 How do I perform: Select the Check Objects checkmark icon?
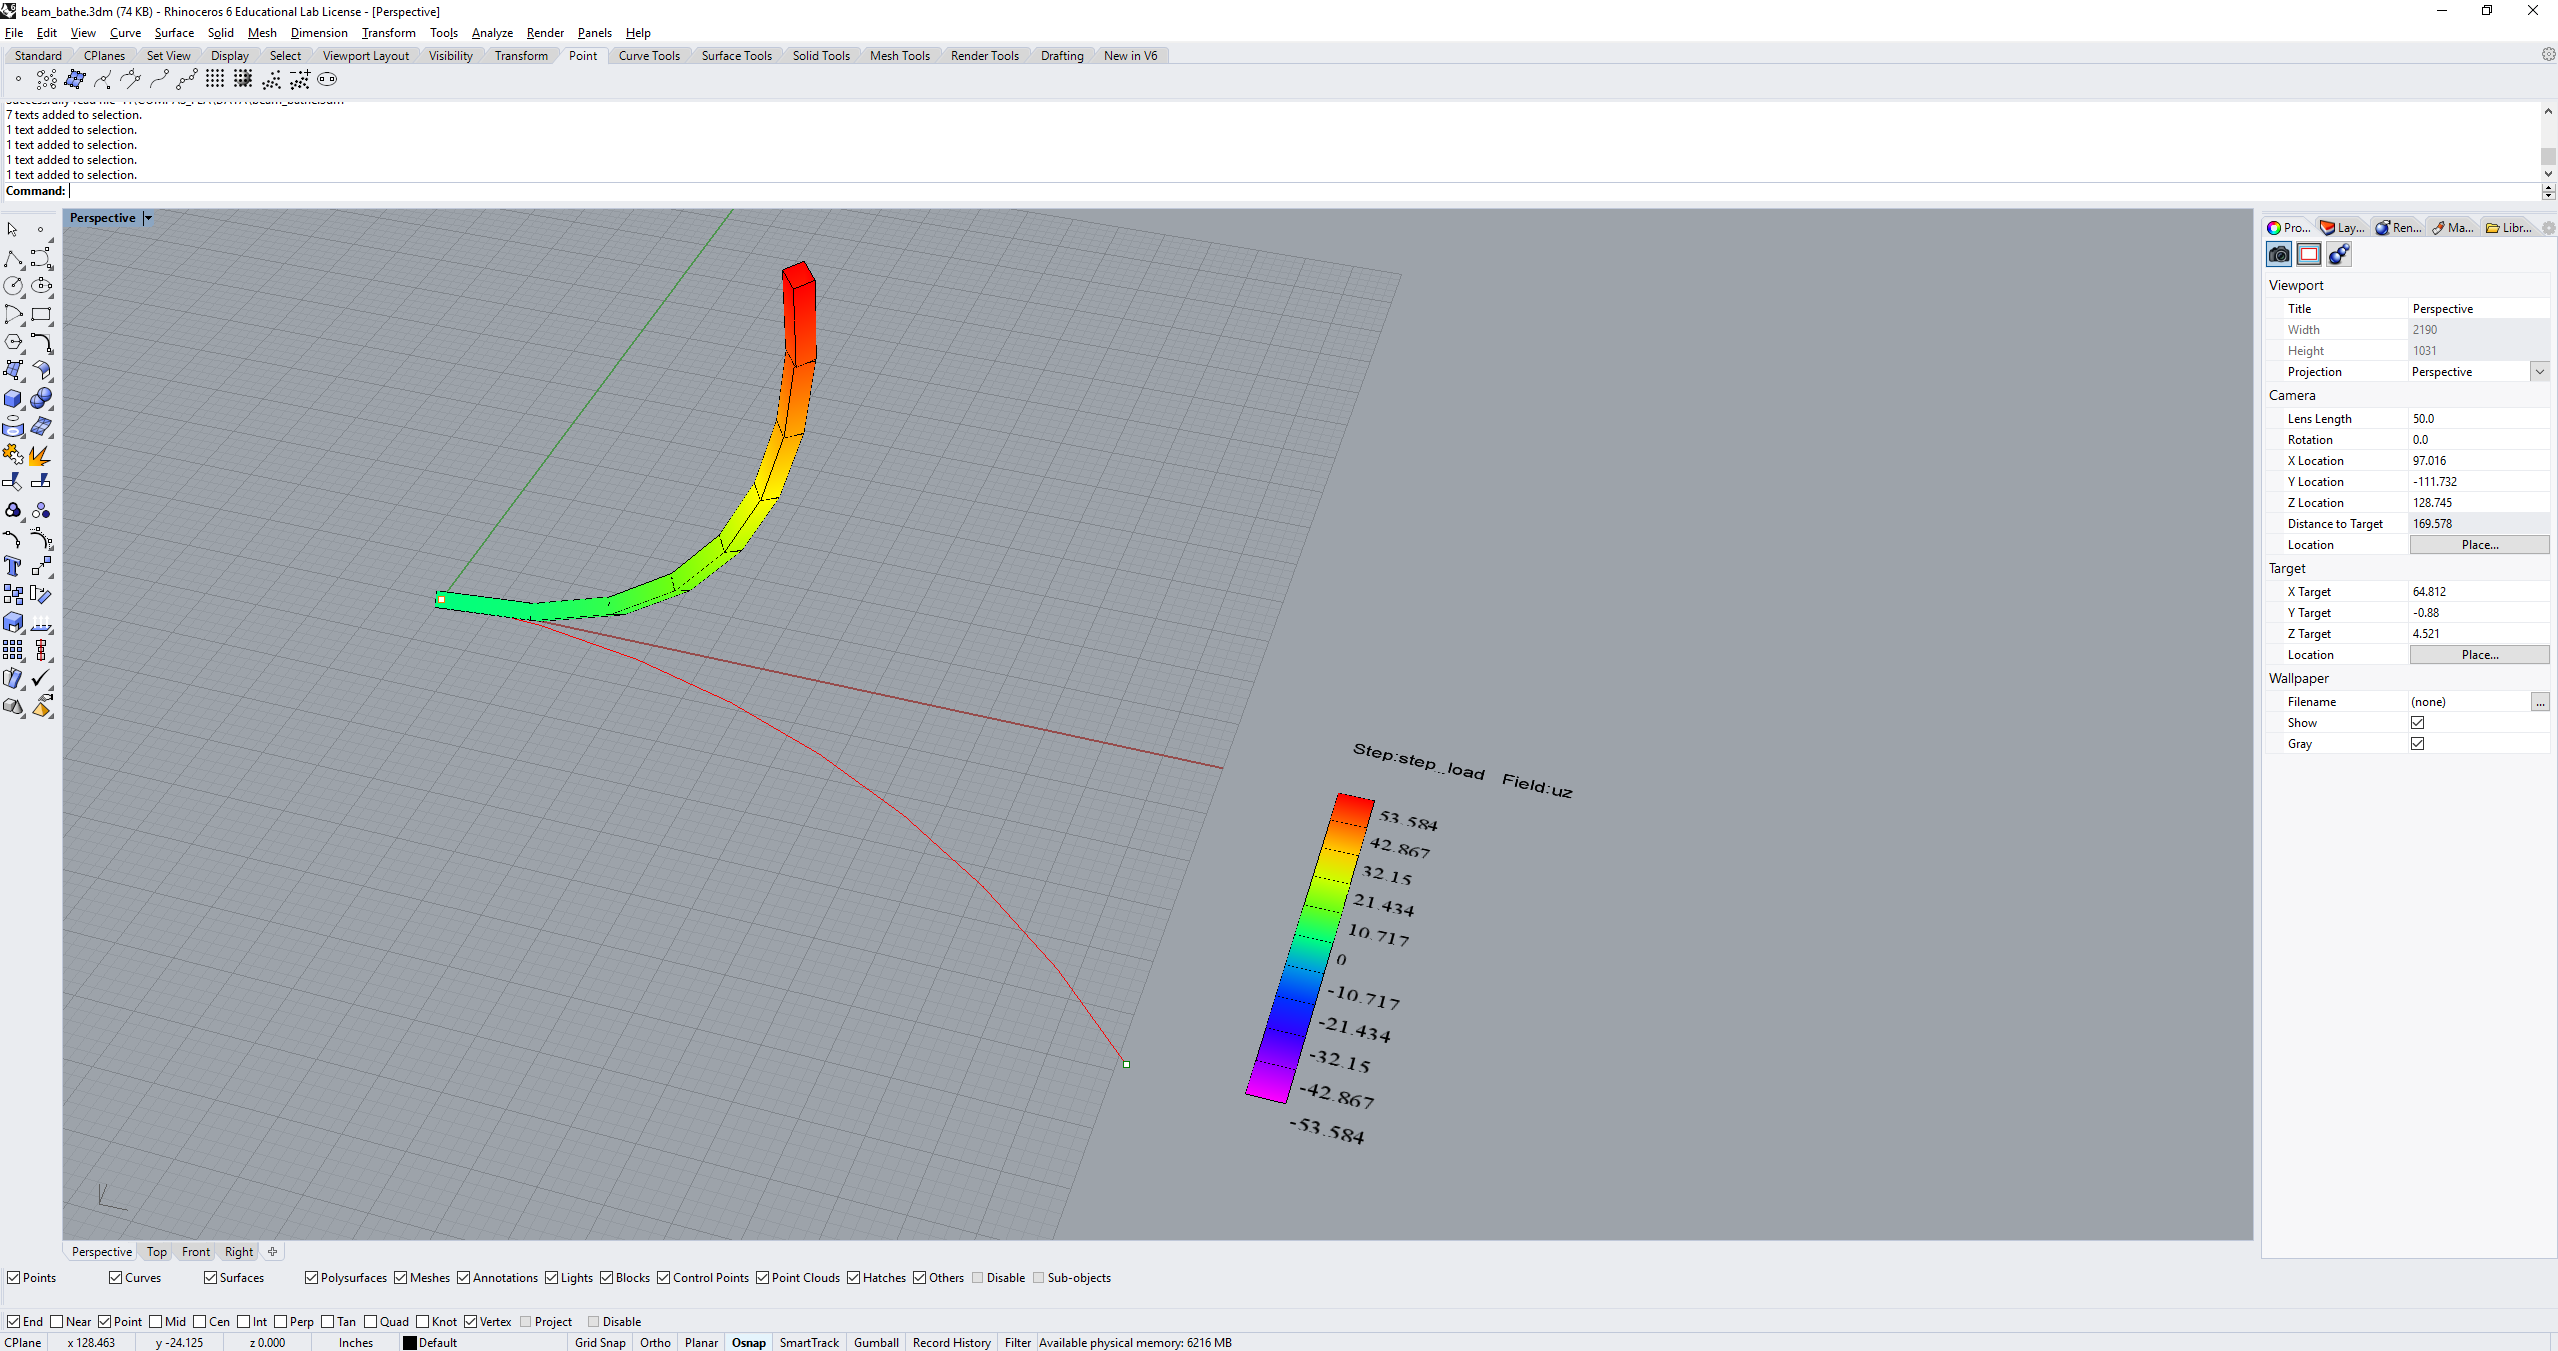(41, 679)
